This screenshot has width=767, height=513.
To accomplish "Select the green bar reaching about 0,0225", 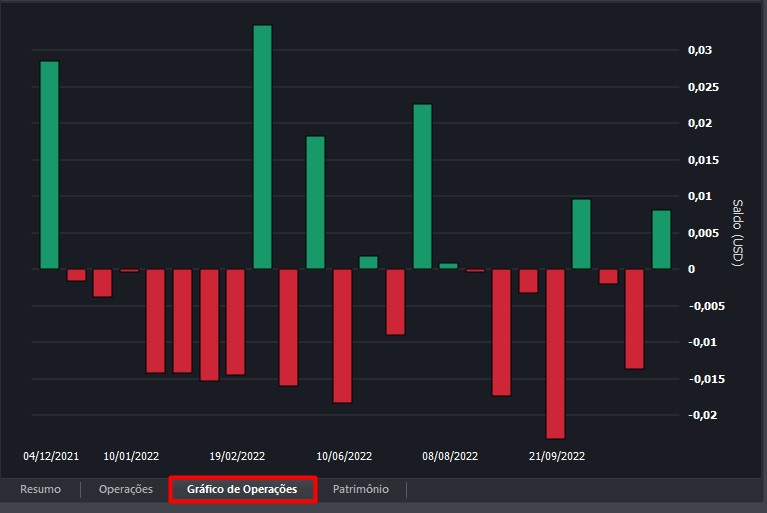I will (x=422, y=186).
